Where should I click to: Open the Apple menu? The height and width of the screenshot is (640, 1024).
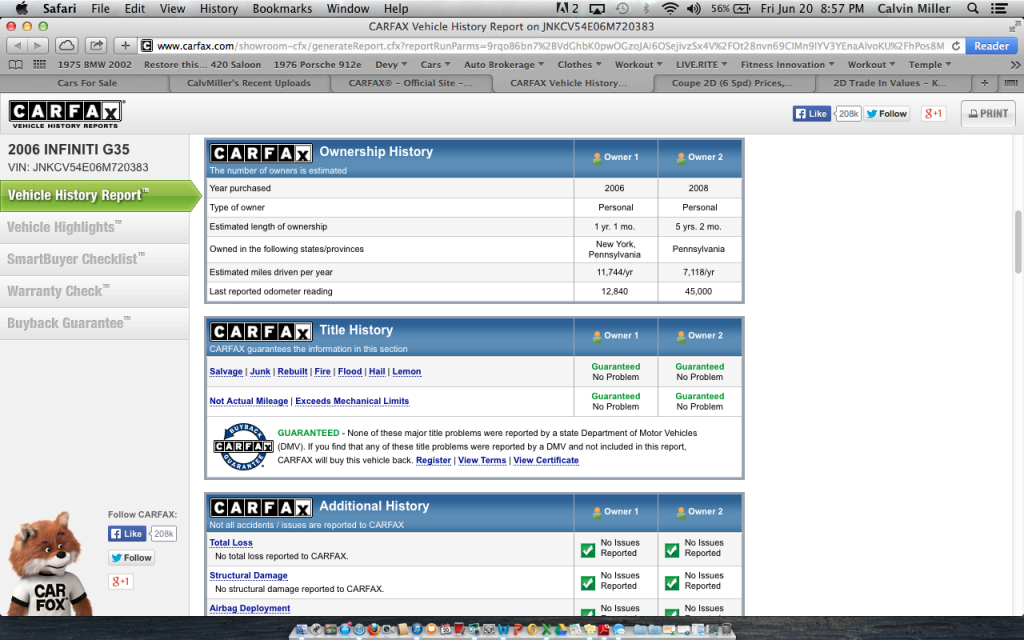22,8
